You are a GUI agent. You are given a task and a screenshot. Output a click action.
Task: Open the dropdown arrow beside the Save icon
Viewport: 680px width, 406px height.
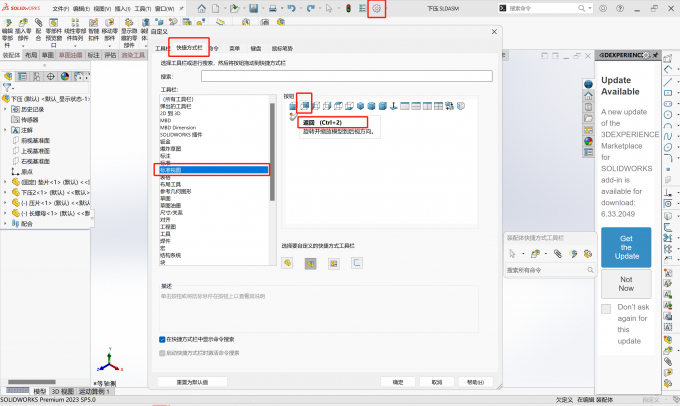262,9
